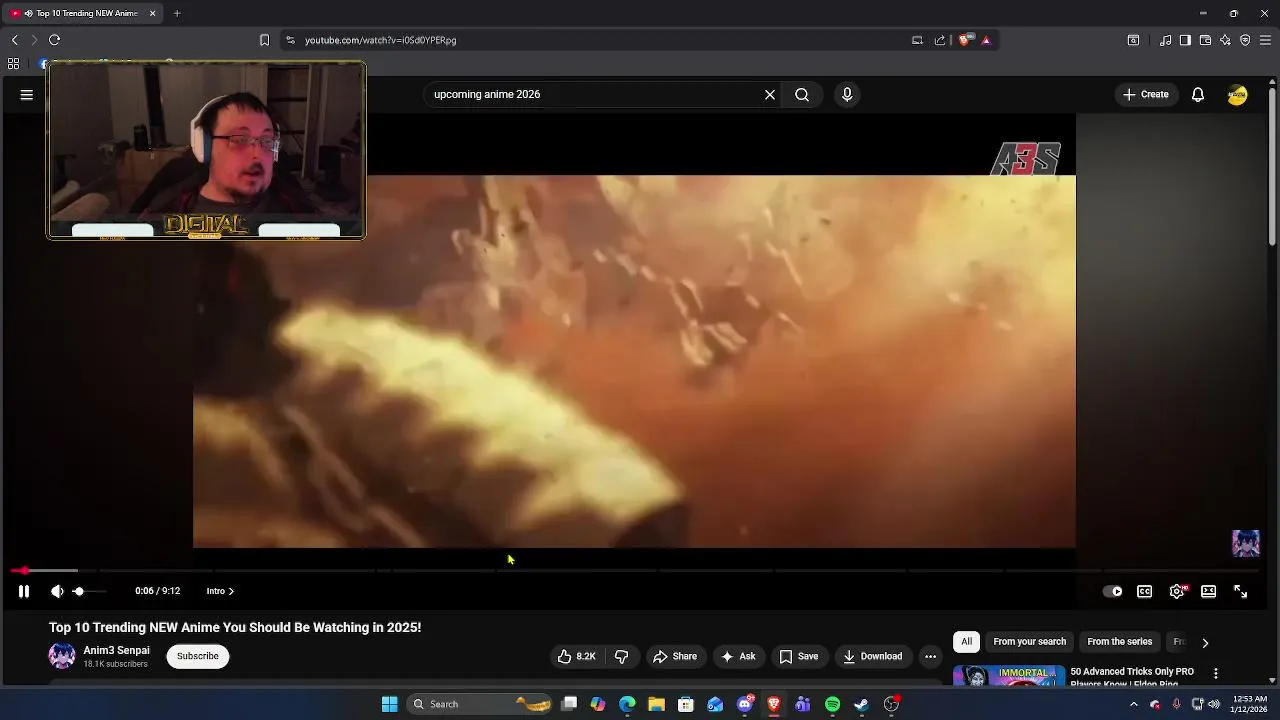Open the taskbar clock and date

1250,704
